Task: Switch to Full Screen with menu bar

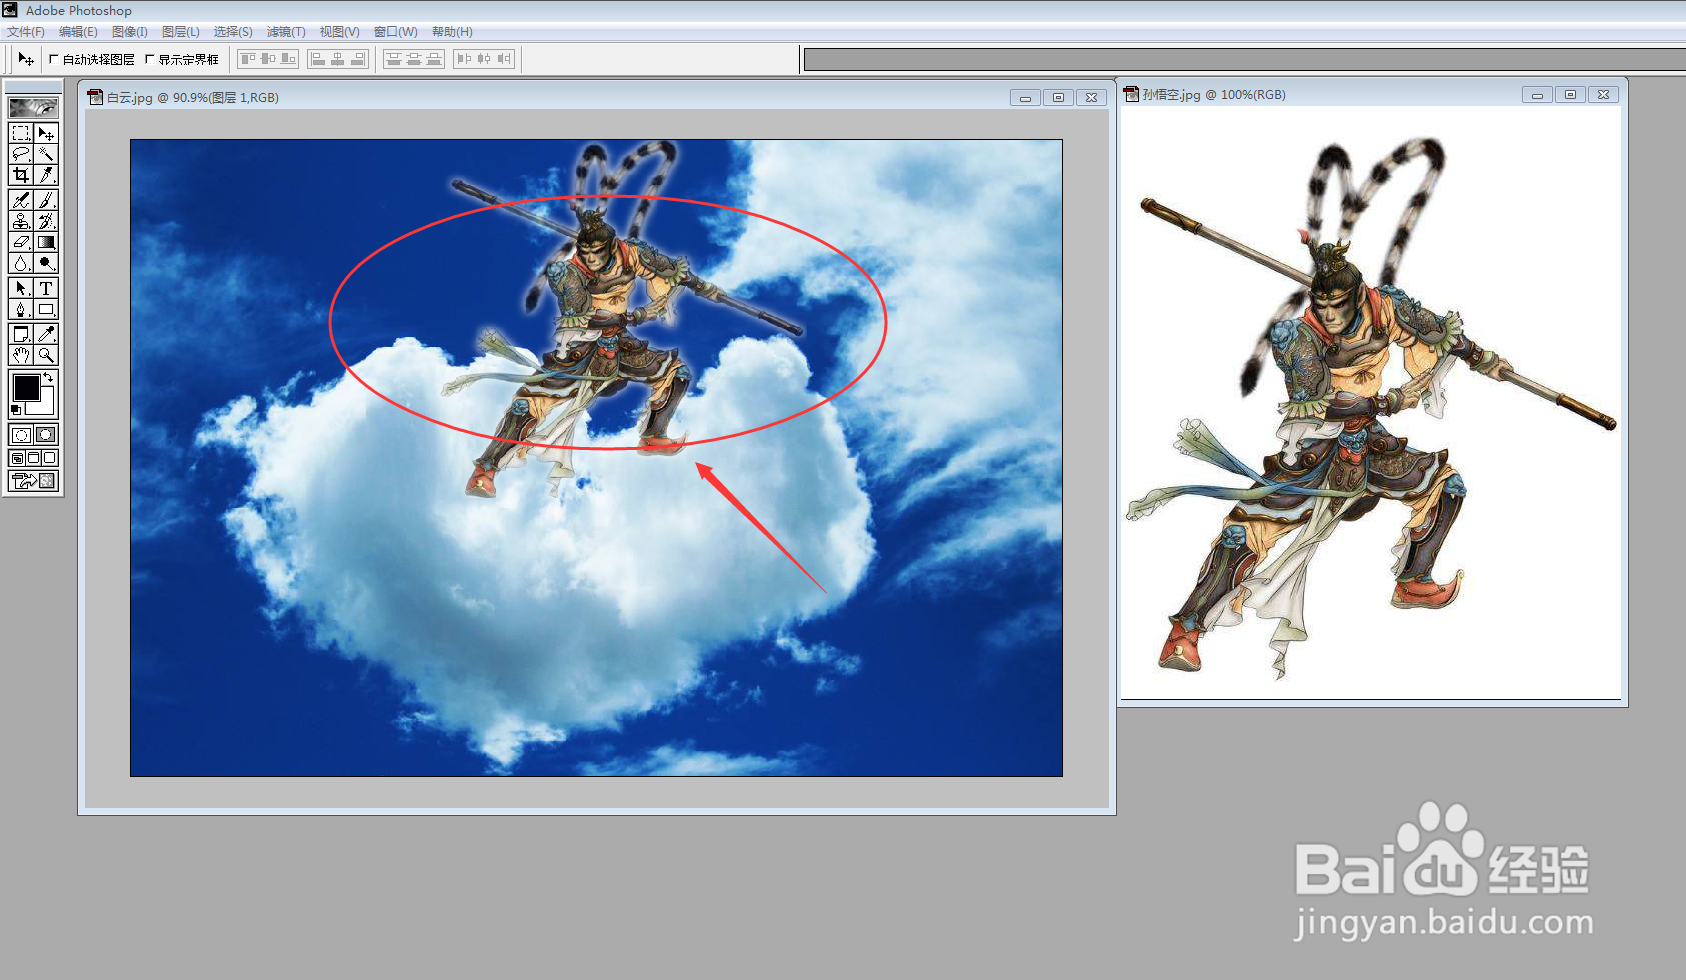Action: 33,458
